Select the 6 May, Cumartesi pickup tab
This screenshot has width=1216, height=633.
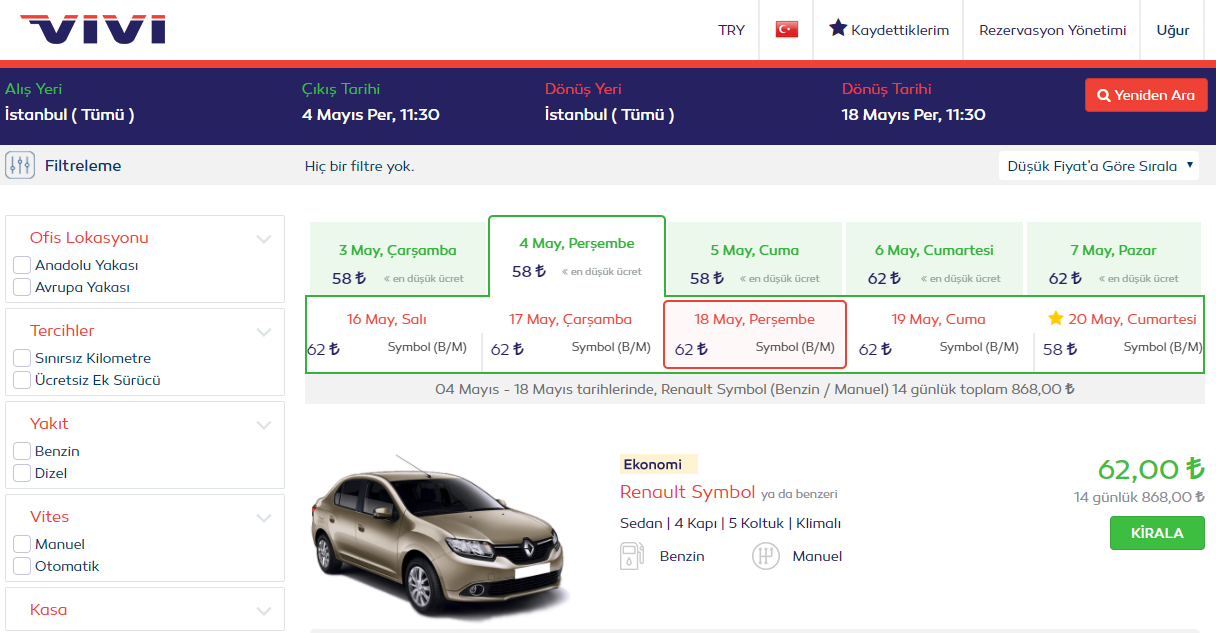coord(934,259)
